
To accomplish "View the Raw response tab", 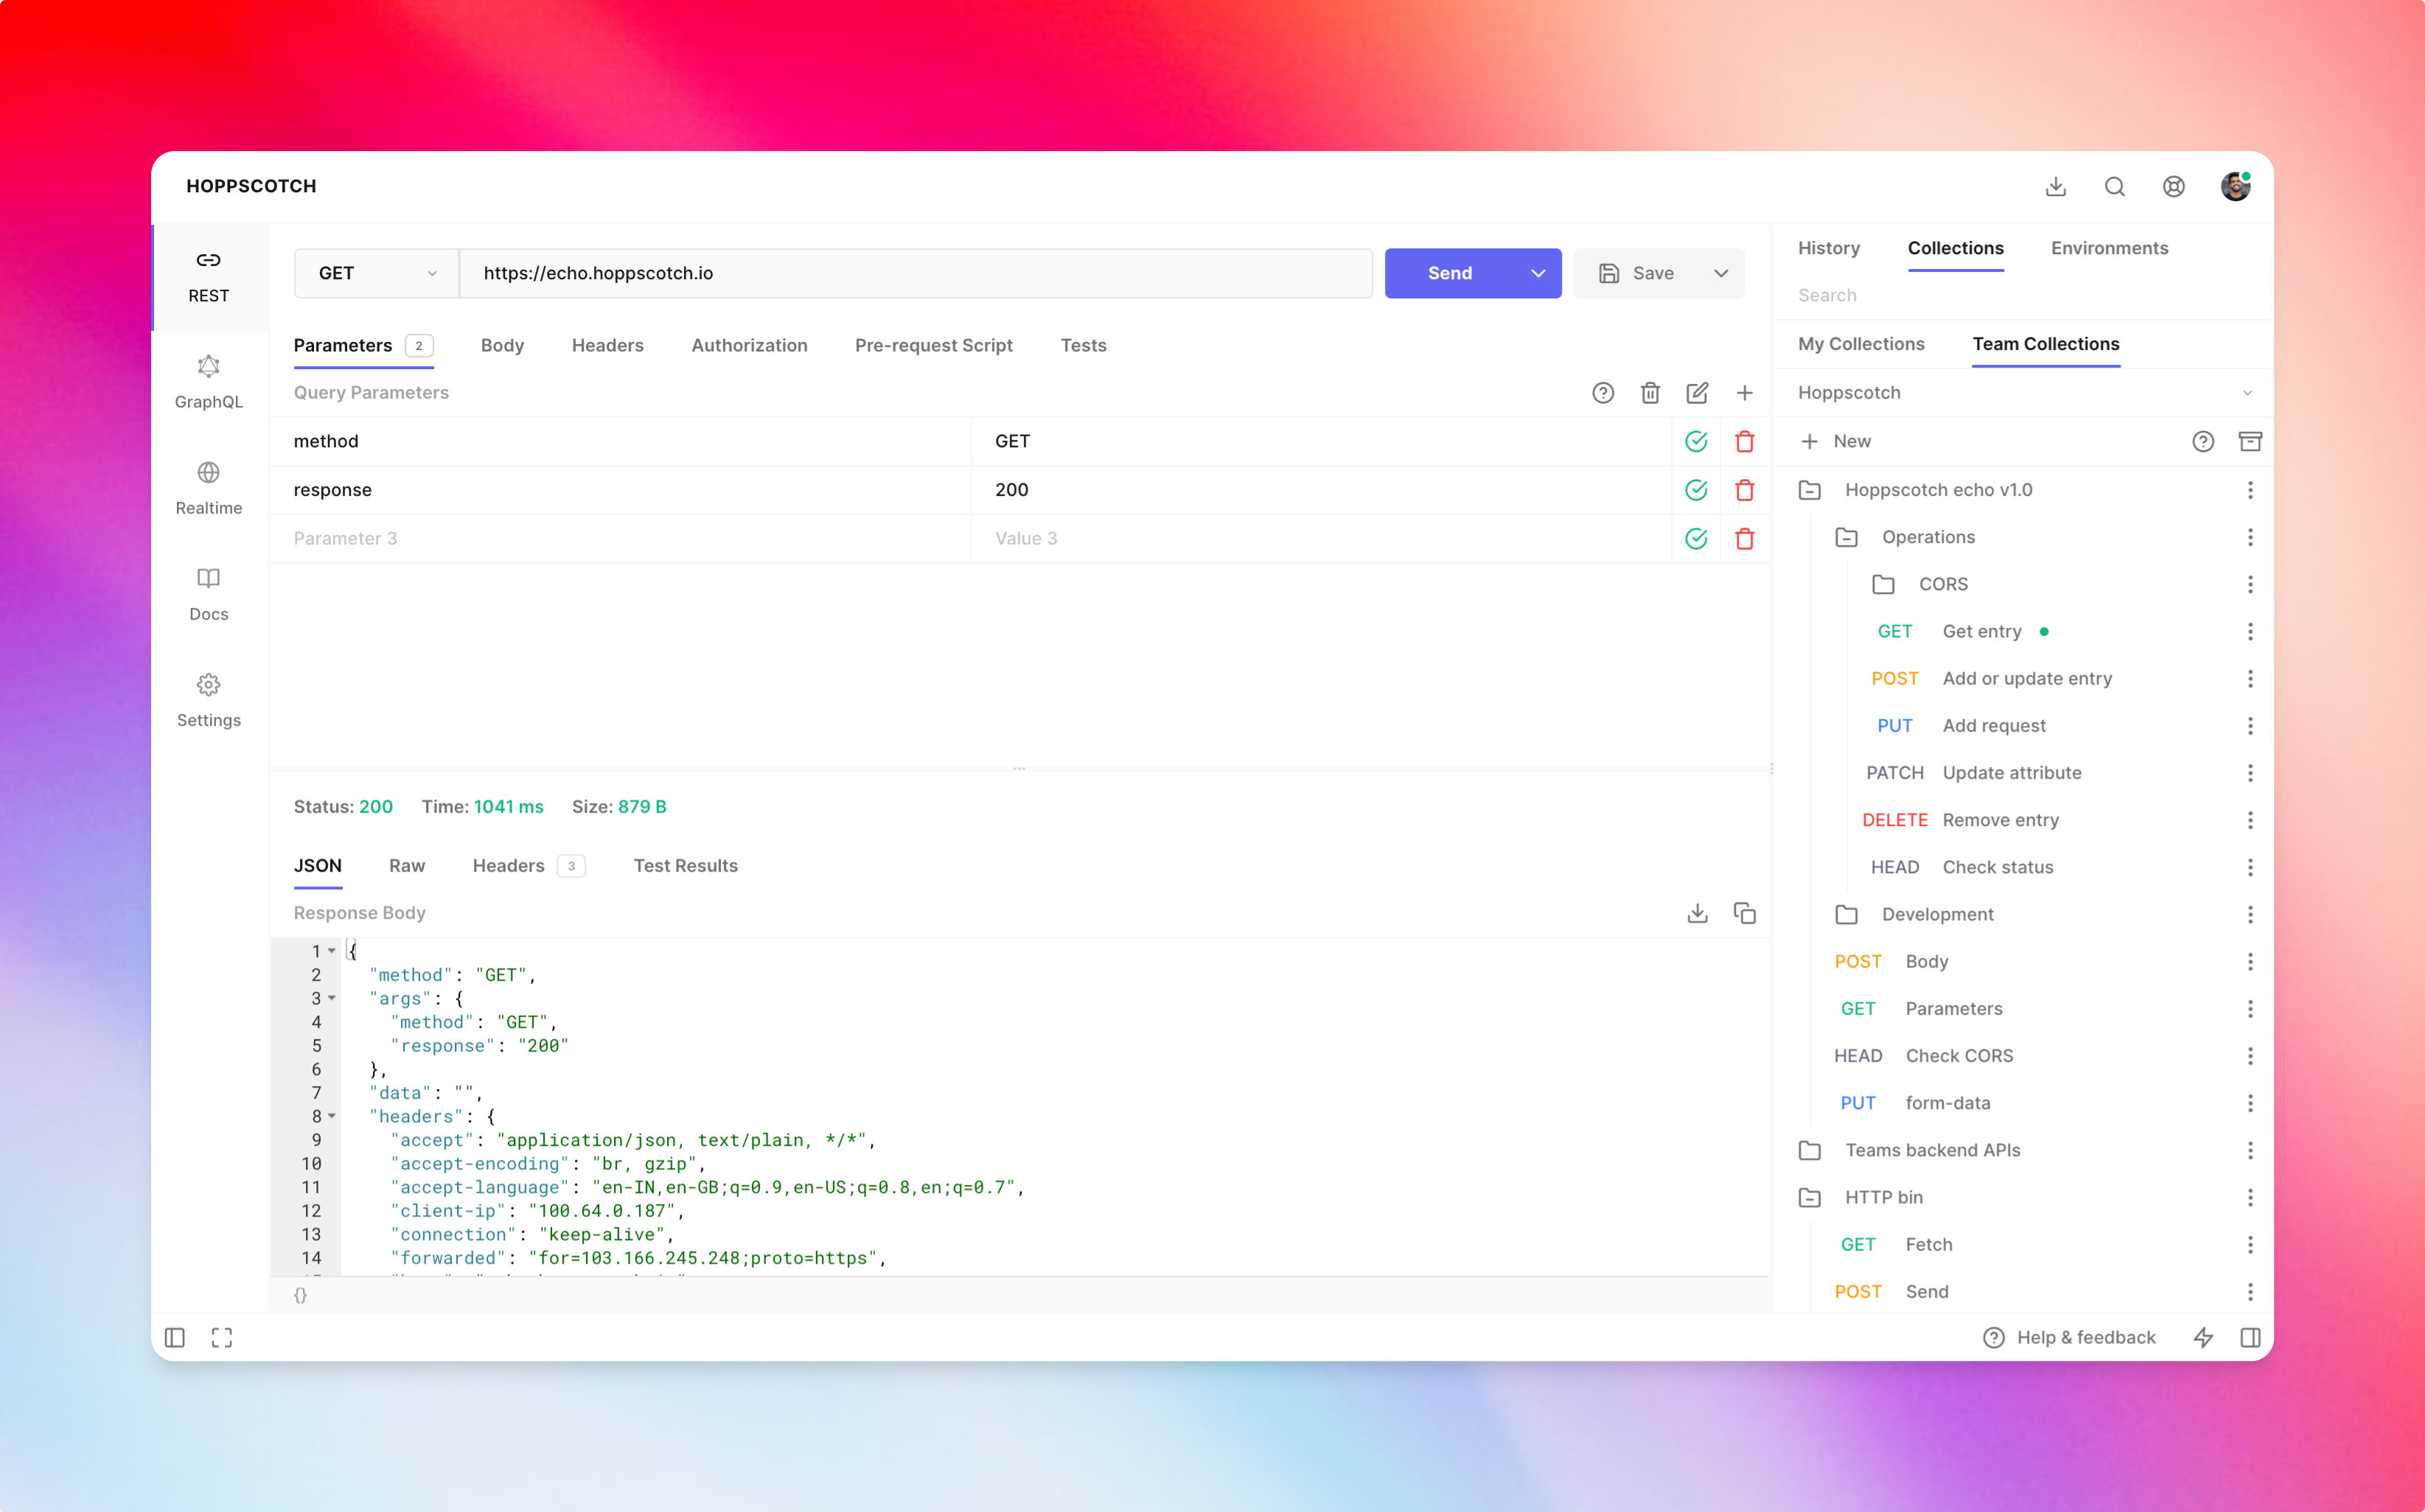I will (406, 865).
